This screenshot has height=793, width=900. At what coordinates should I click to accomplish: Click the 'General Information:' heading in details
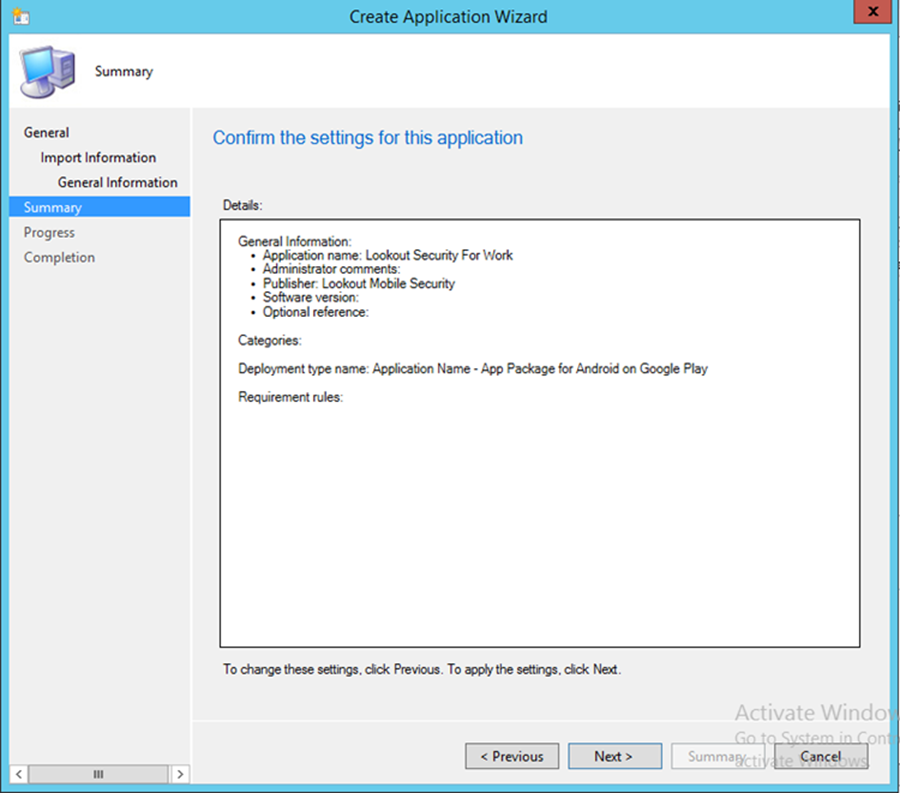click(294, 242)
